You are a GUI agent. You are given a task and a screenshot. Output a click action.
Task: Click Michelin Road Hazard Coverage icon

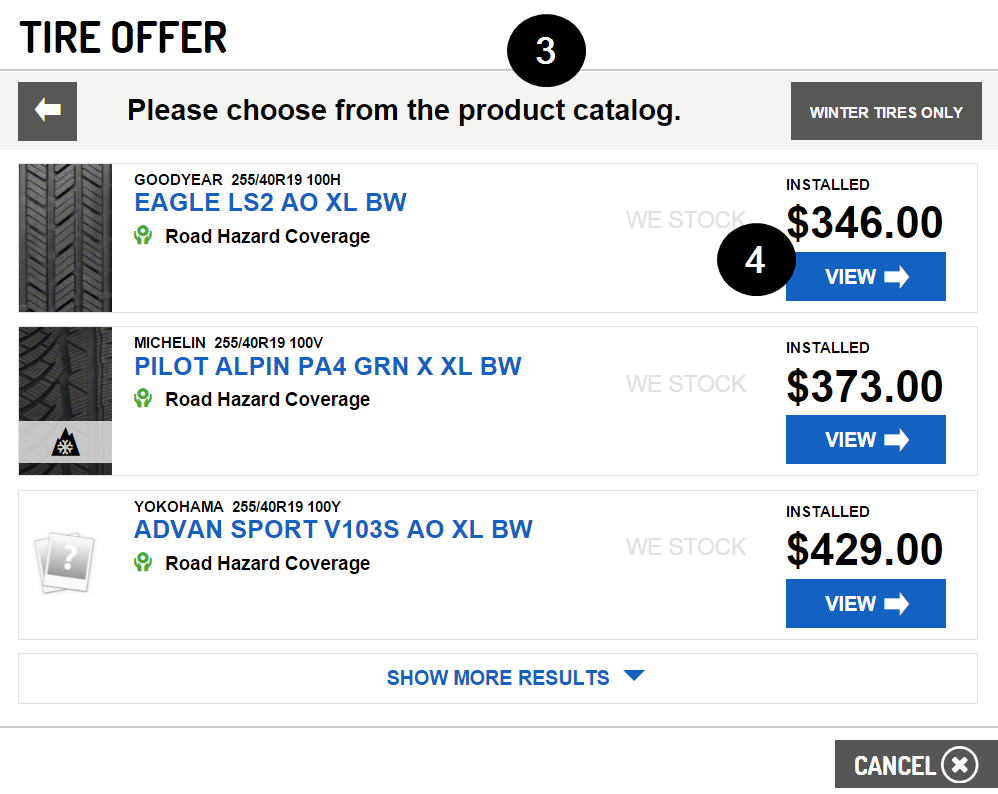(x=144, y=399)
